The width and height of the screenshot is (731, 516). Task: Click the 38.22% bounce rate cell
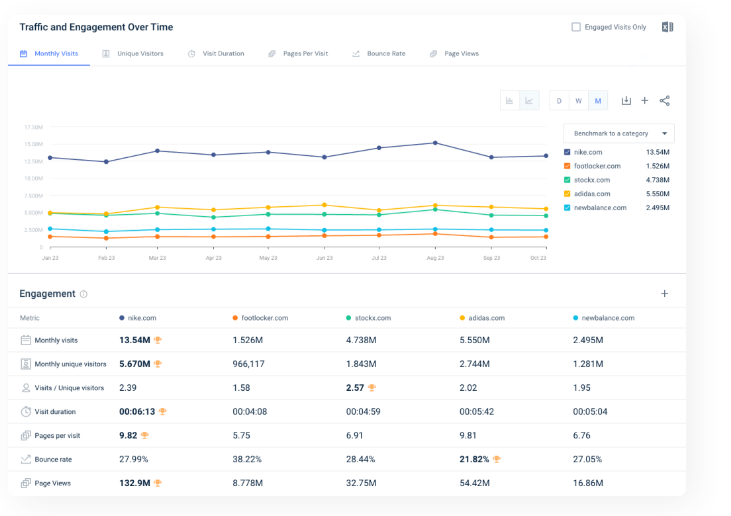pos(247,460)
